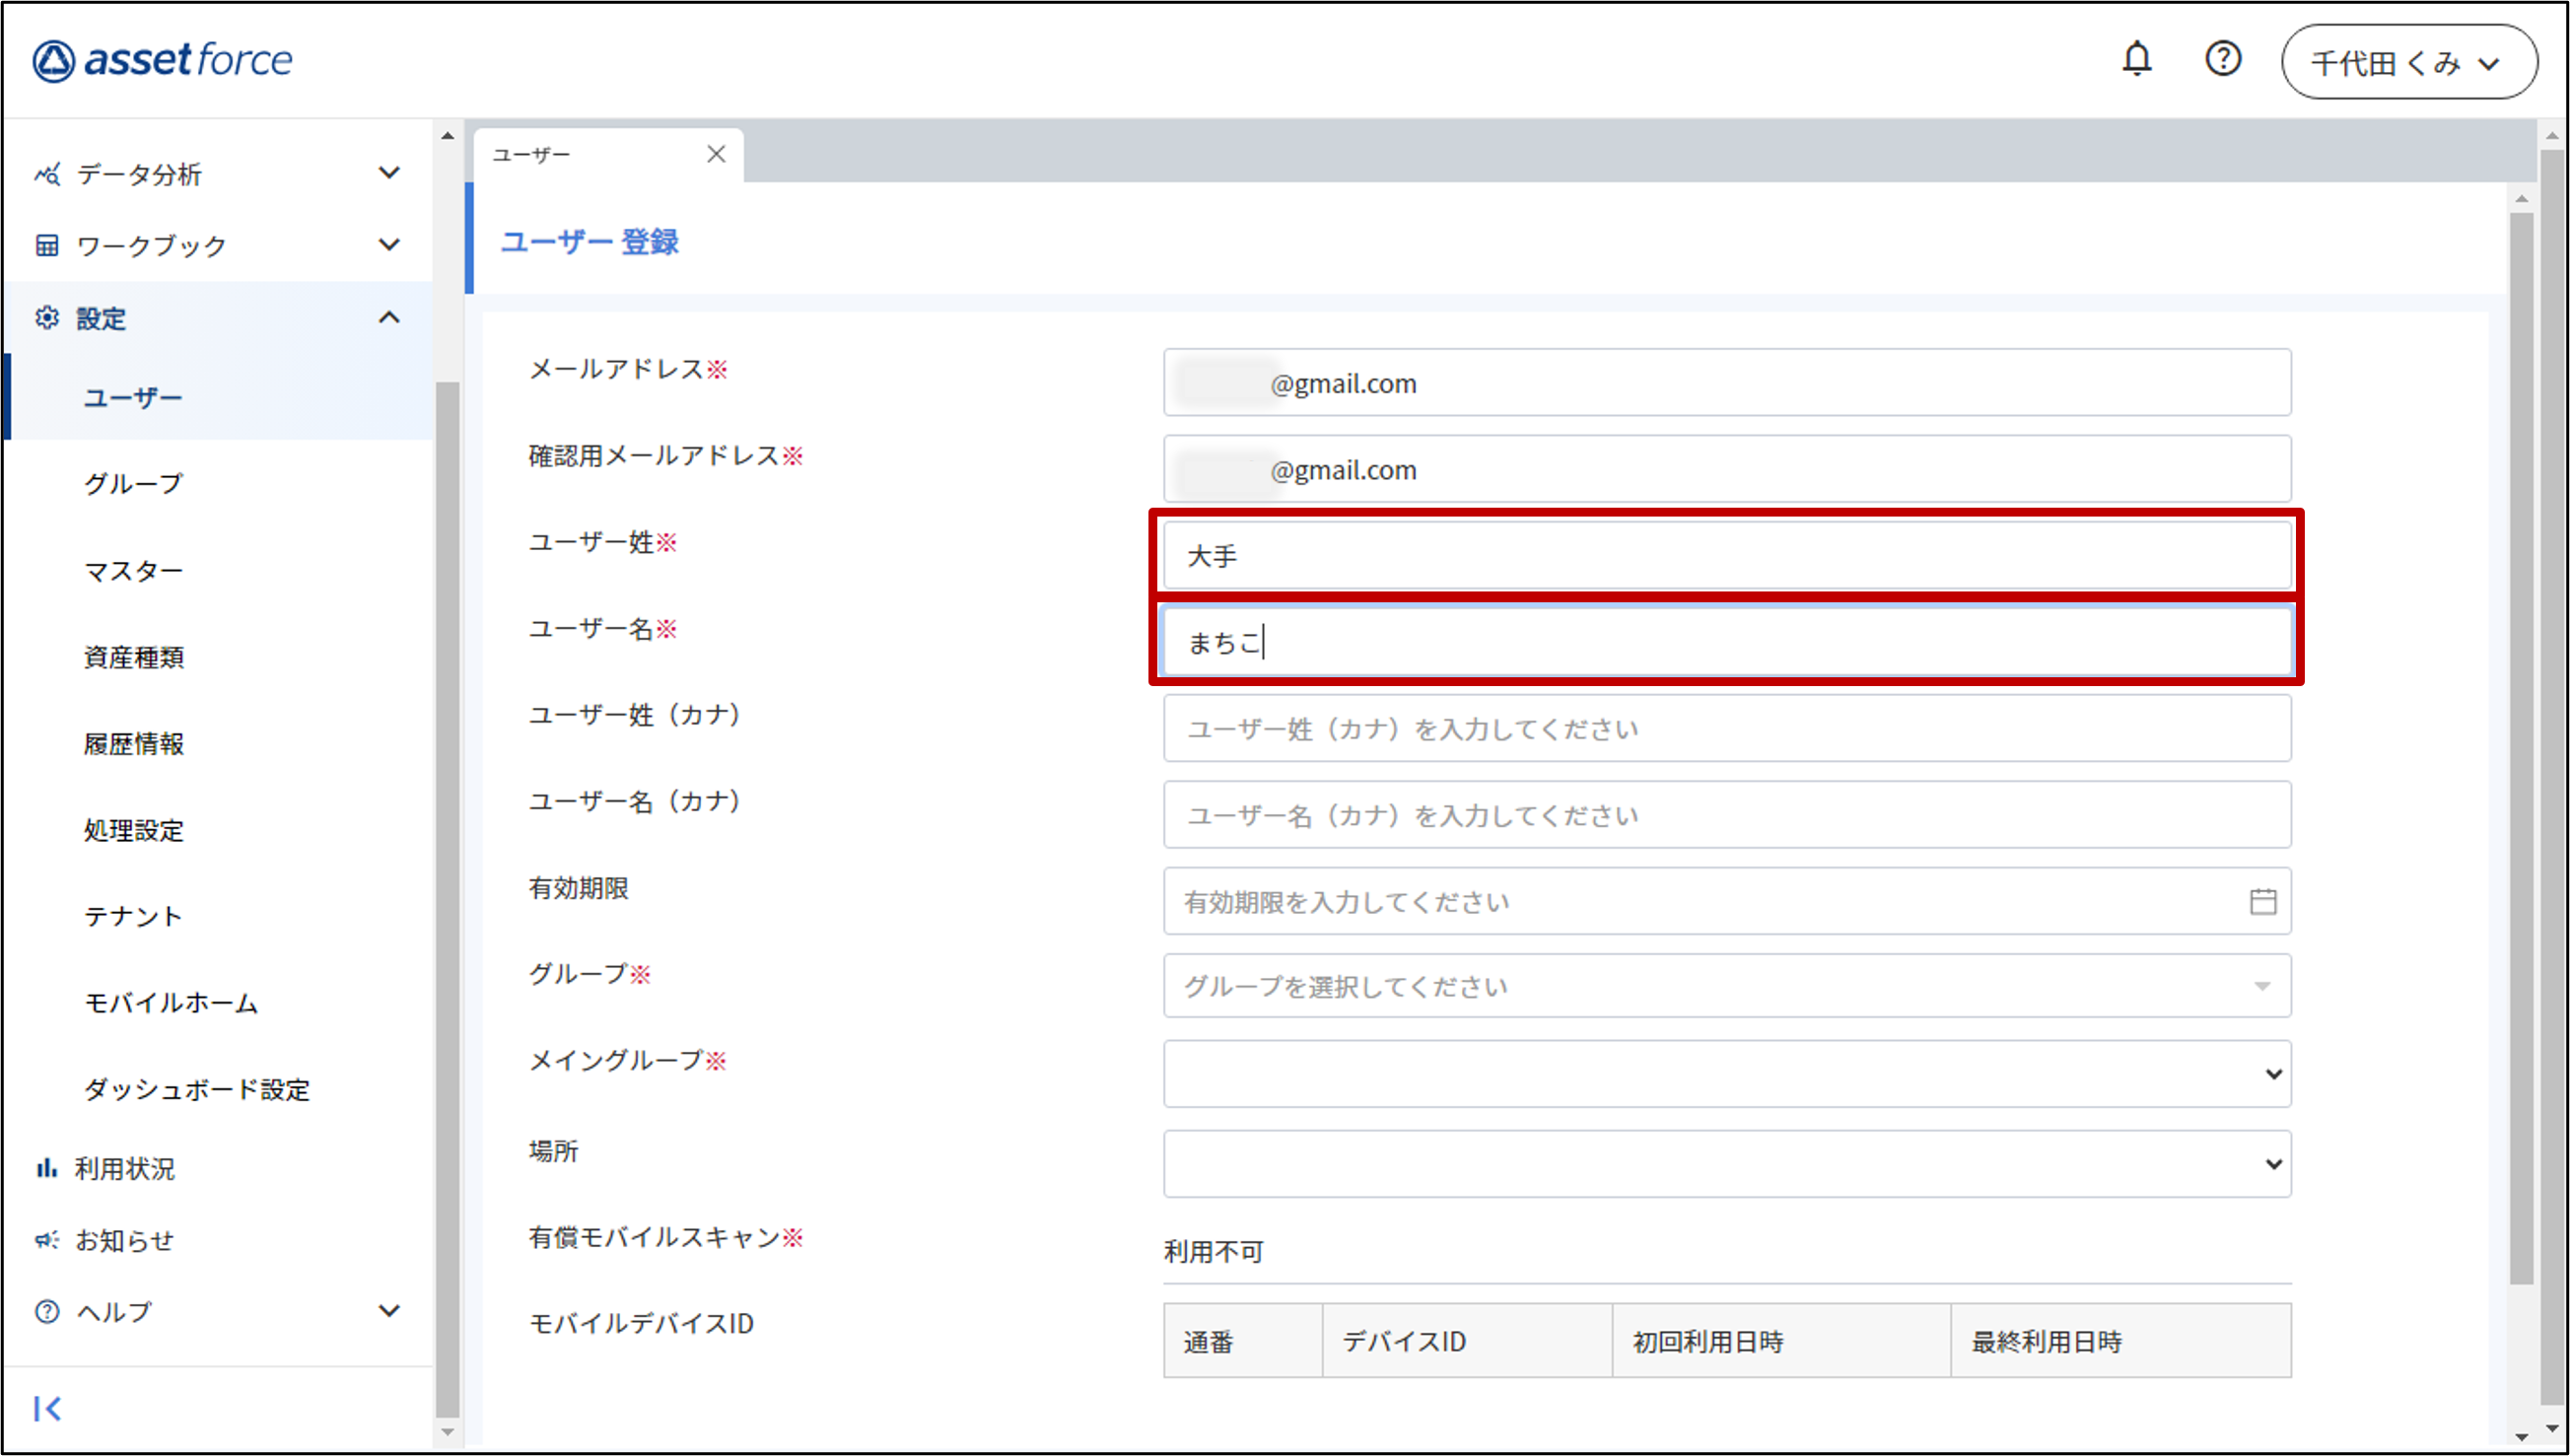Click the 利用状況 bar chart icon
Image resolution: width=2570 pixels, height=1456 pixels.
[x=46, y=1167]
